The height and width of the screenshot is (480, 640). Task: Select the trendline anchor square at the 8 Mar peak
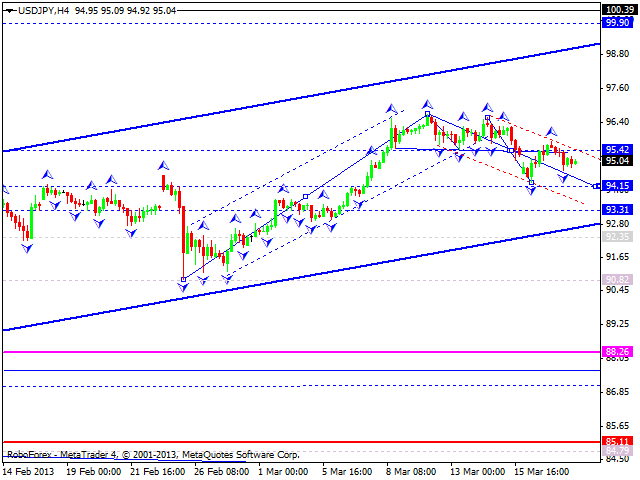tap(427, 113)
